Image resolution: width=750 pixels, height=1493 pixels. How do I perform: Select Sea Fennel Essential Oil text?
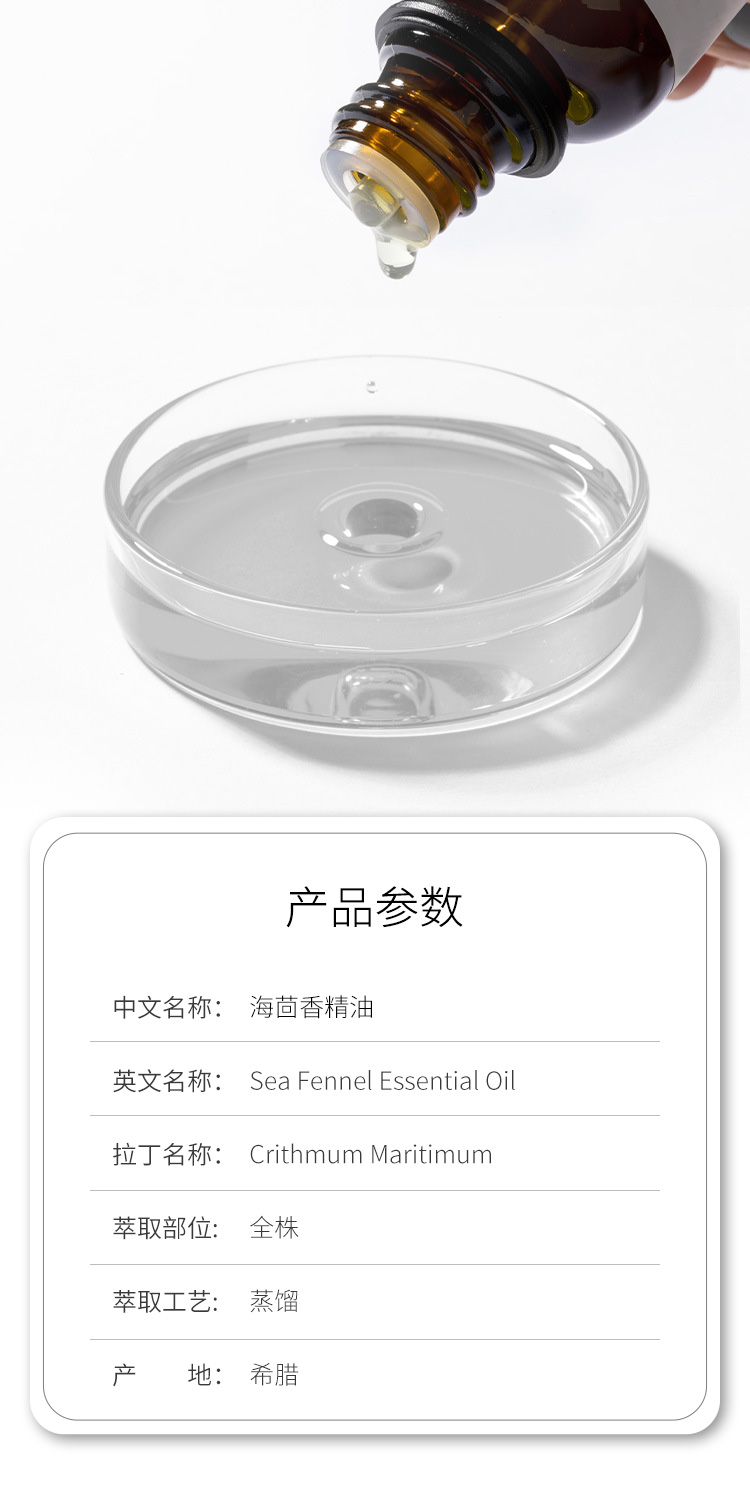click(x=383, y=1081)
